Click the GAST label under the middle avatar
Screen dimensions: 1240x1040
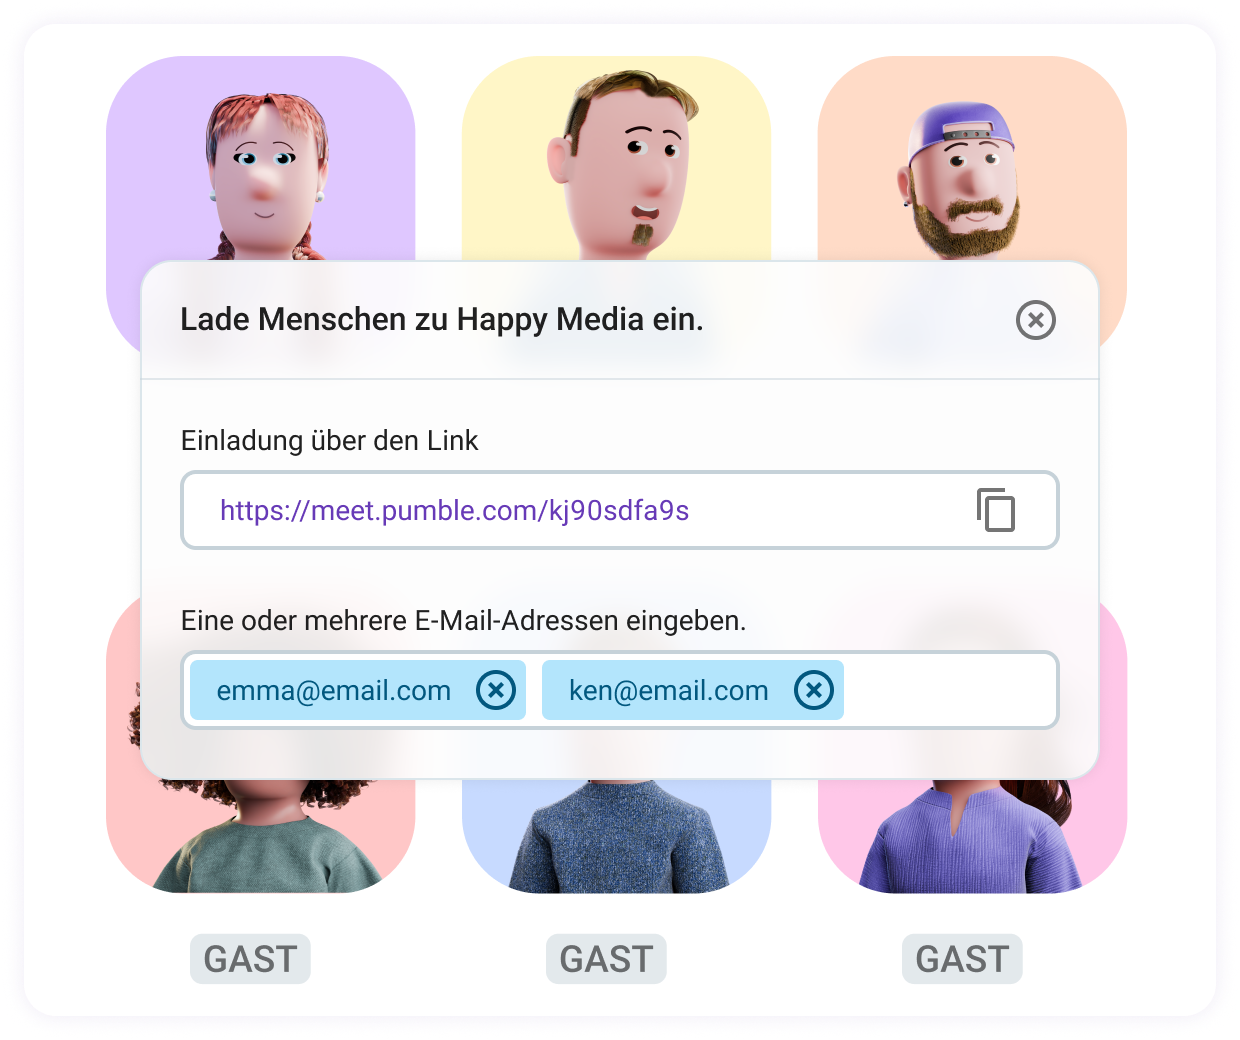click(606, 959)
